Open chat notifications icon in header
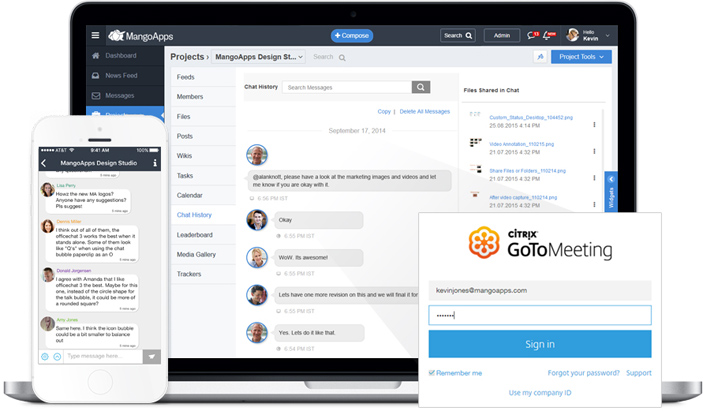Screen dimensions: 703x411 click(533, 35)
